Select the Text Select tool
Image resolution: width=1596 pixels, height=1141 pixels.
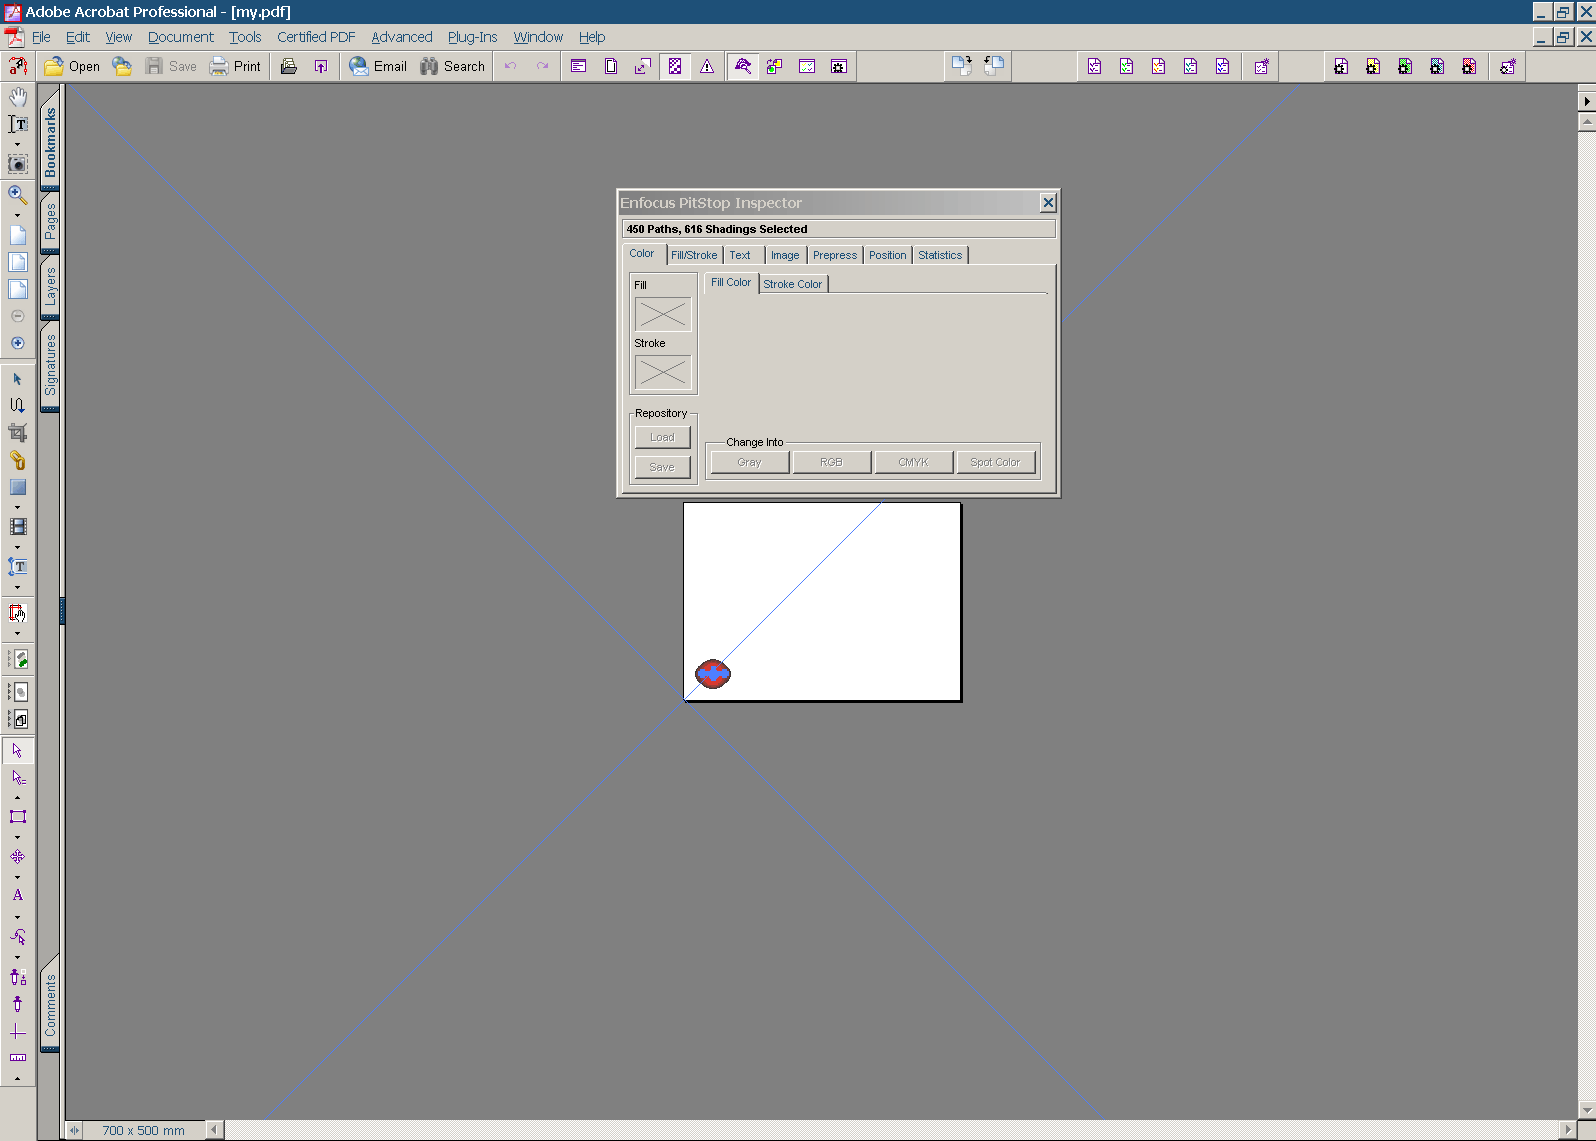[x=18, y=124]
